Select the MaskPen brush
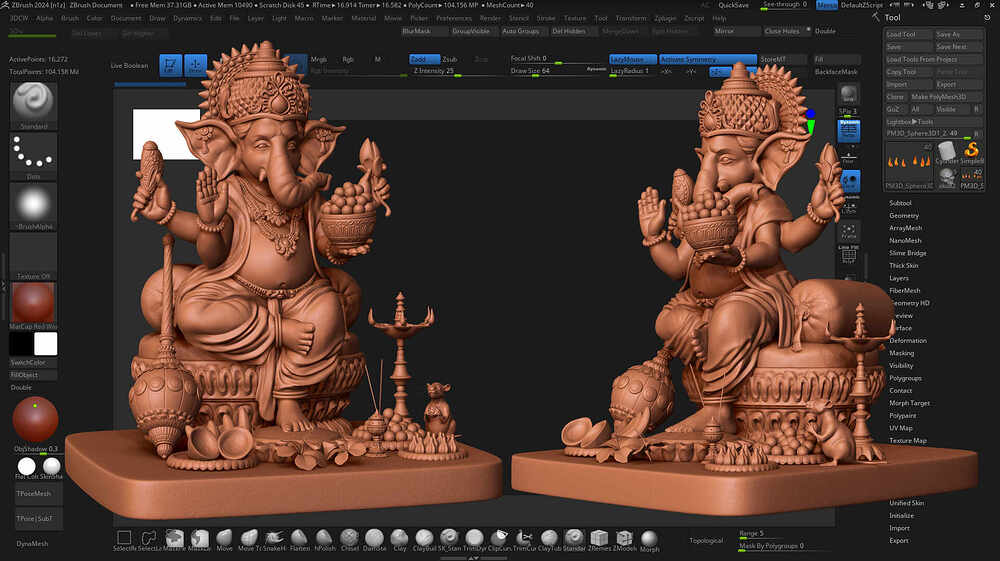The width and height of the screenshot is (1000, 561). pos(174,539)
